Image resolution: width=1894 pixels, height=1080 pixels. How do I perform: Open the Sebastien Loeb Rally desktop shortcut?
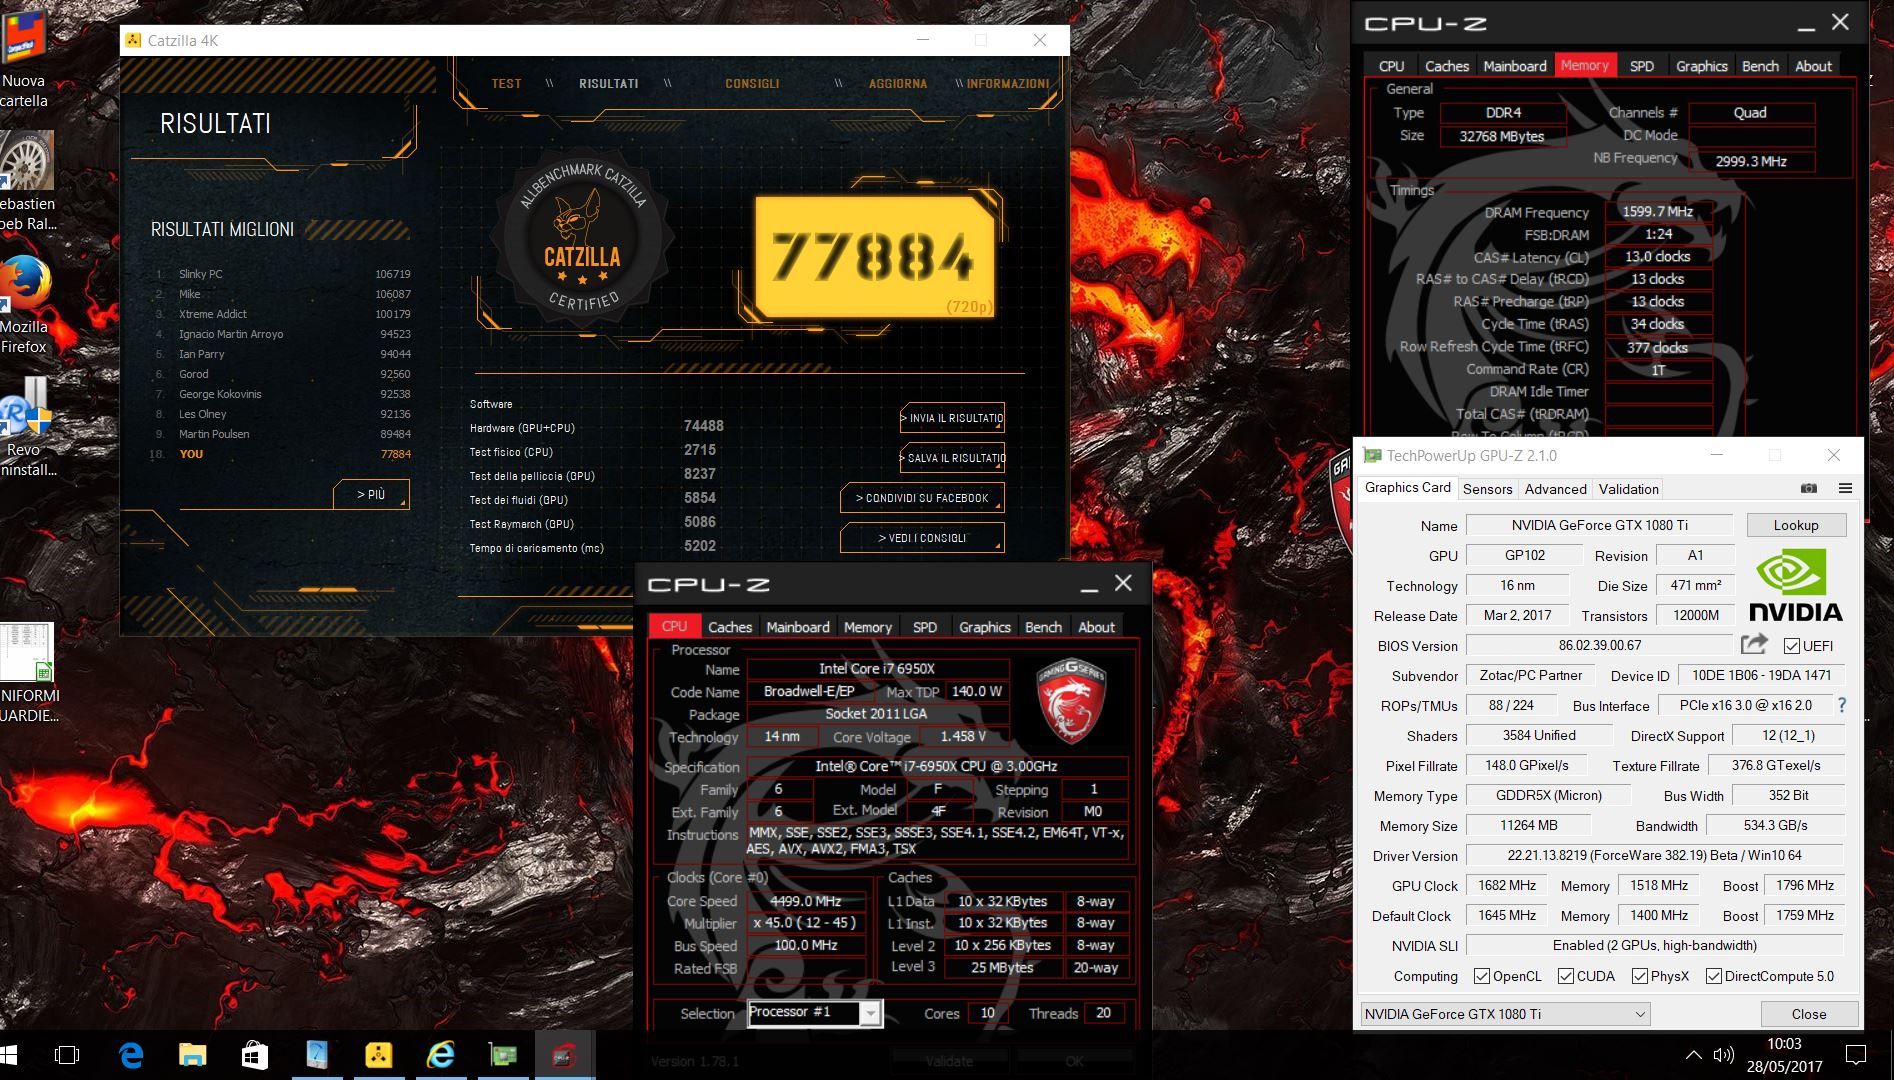(x=27, y=182)
